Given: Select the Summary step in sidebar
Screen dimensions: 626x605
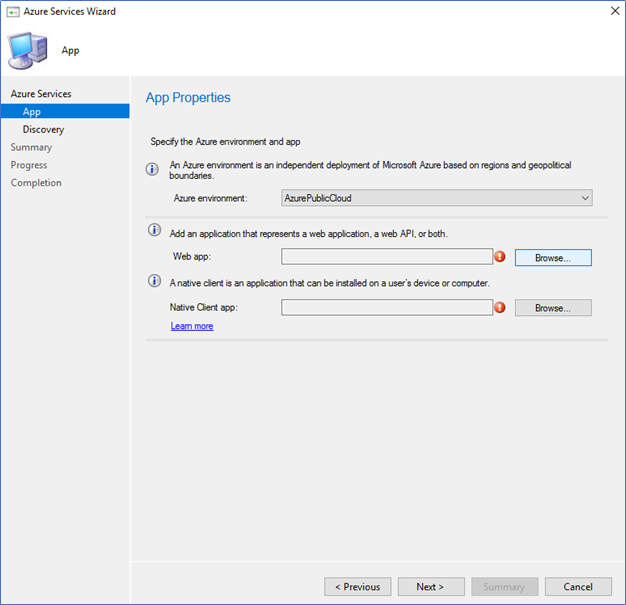Looking at the screenshot, I should click(32, 147).
